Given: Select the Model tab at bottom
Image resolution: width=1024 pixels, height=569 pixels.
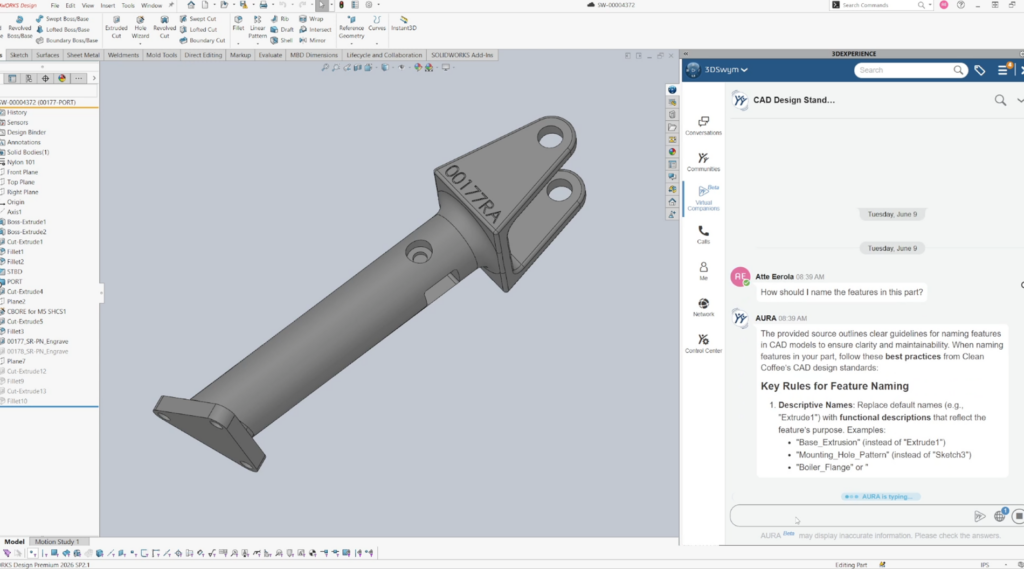Looking at the screenshot, I should pyautogui.click(x=14, y=542).
